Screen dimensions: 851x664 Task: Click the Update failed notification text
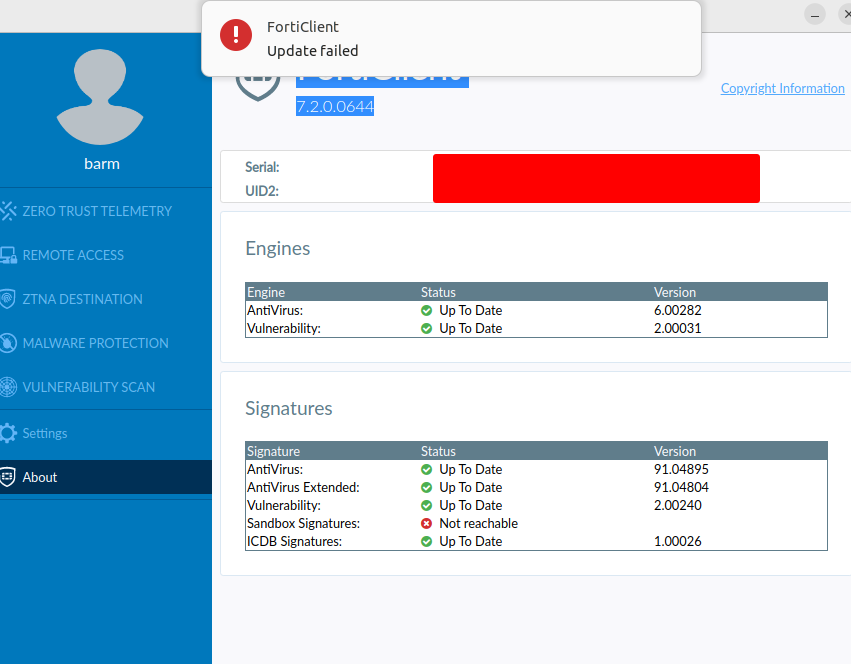[x=312, y=51]
